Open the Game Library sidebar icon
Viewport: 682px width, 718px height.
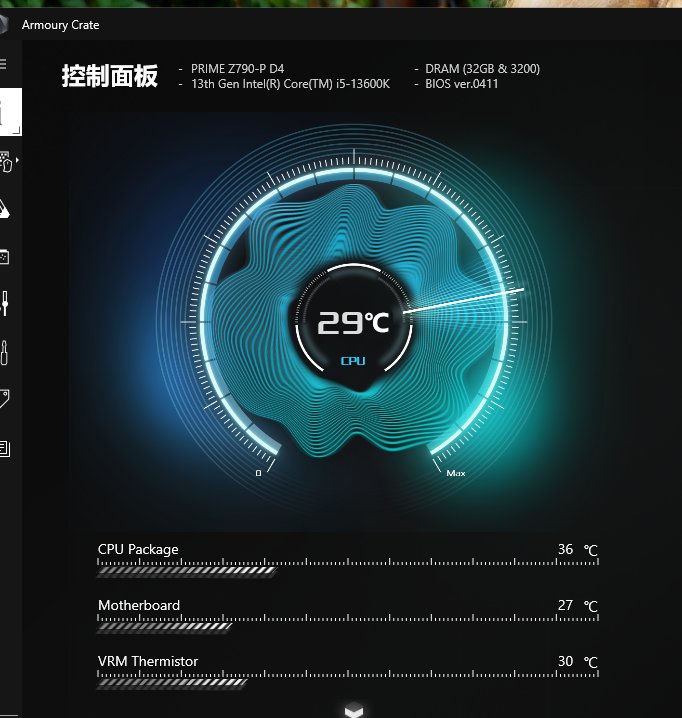tap(5, 257)
